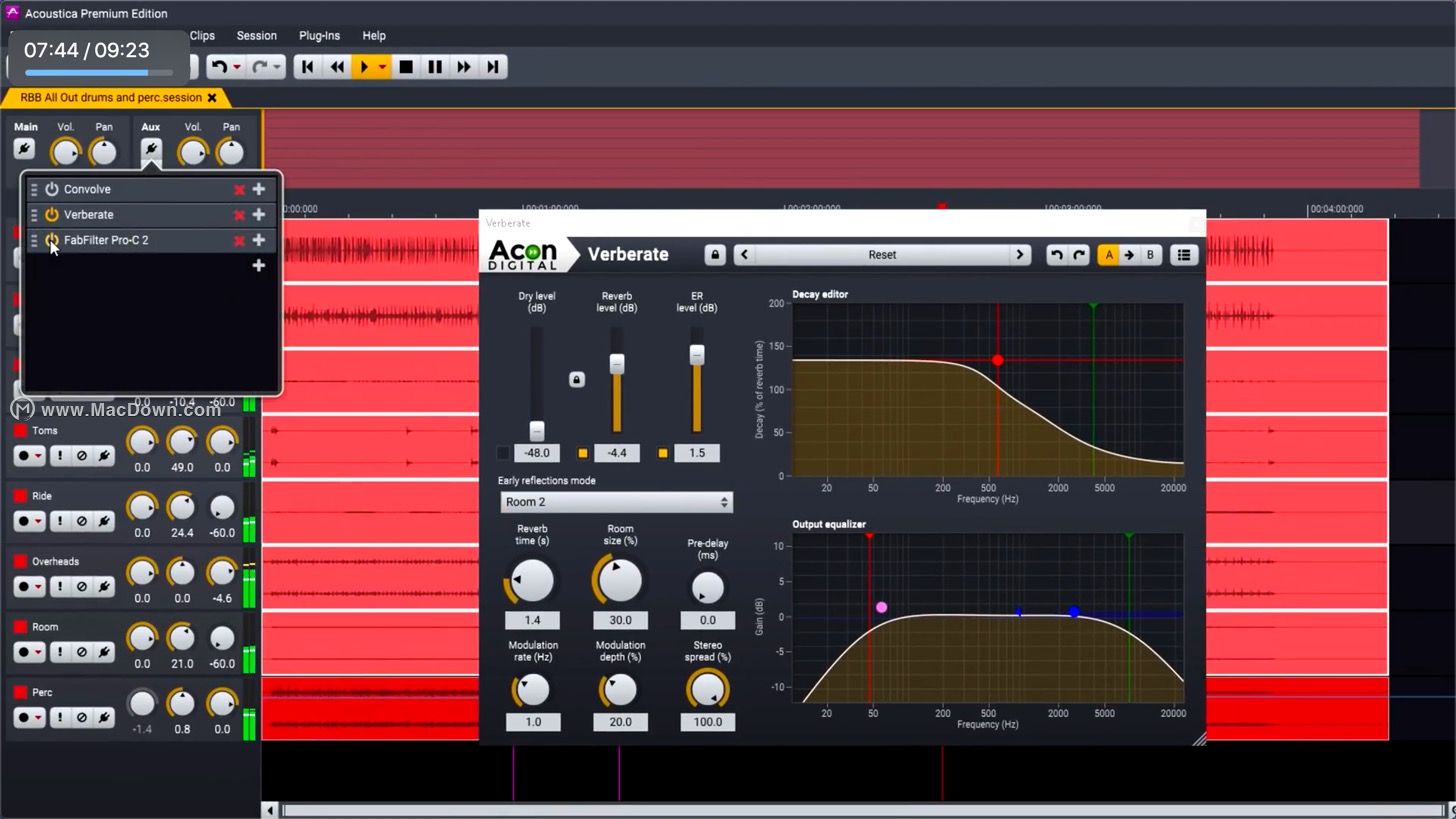
Task: Open the Verberate plug-in menu list icon
Action: [1184, 255]
